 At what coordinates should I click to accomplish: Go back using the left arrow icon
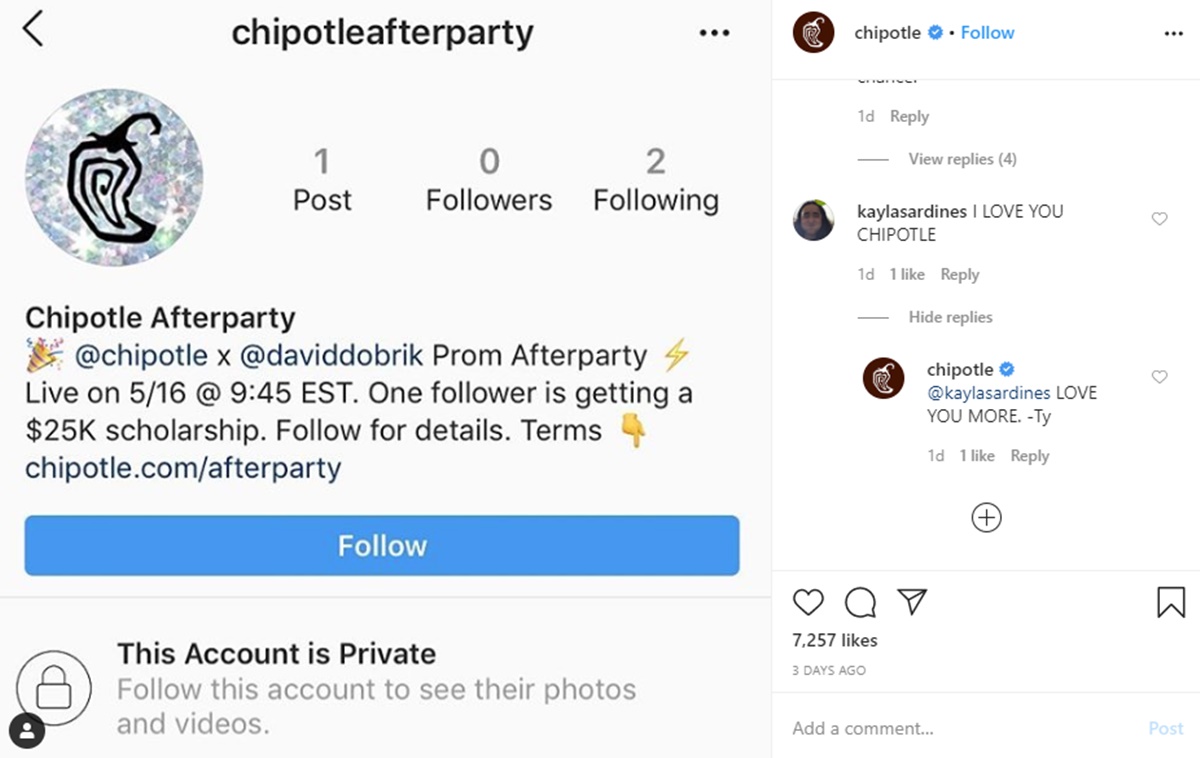[33, 30]
